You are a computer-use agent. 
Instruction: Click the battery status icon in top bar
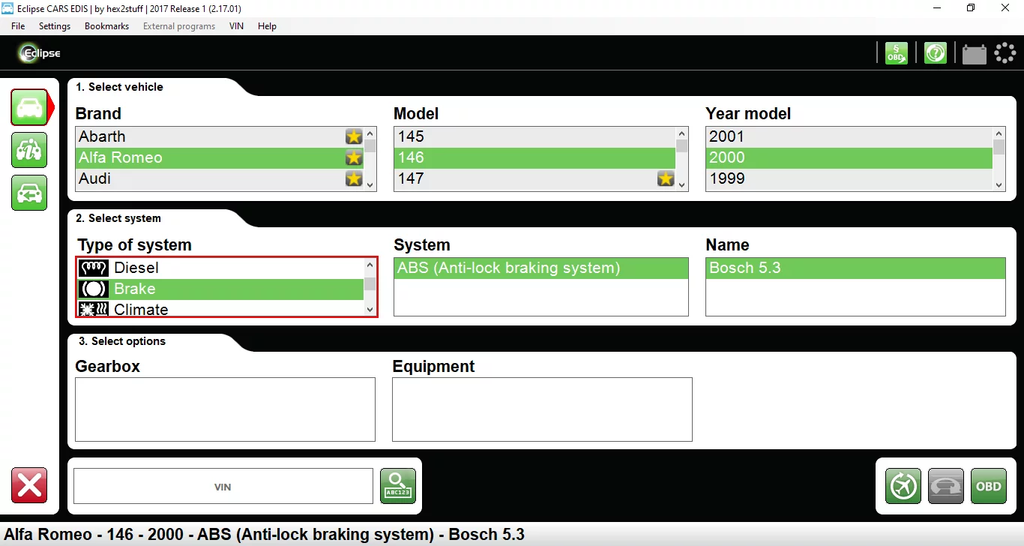pyautogui.click(x=974, y=54)
